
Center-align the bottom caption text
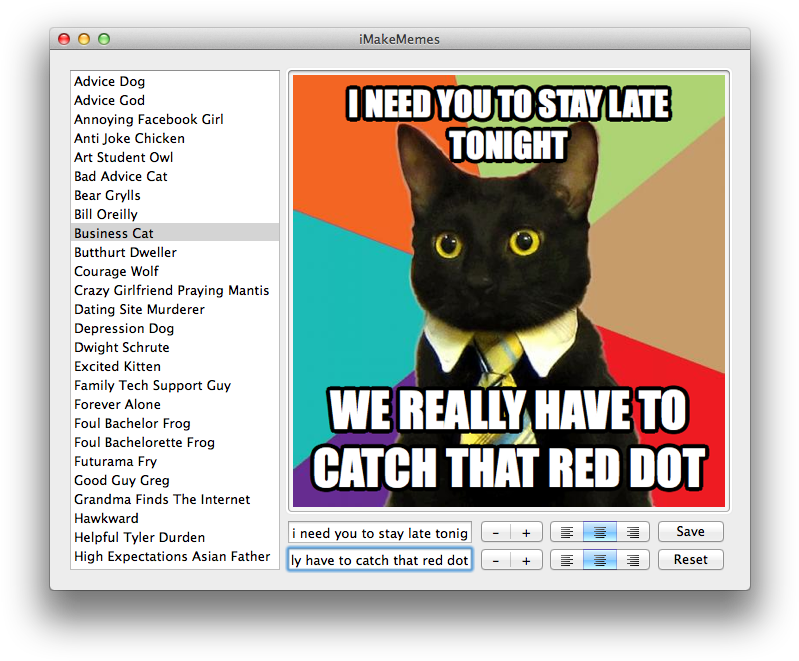[x=600, y=560]
